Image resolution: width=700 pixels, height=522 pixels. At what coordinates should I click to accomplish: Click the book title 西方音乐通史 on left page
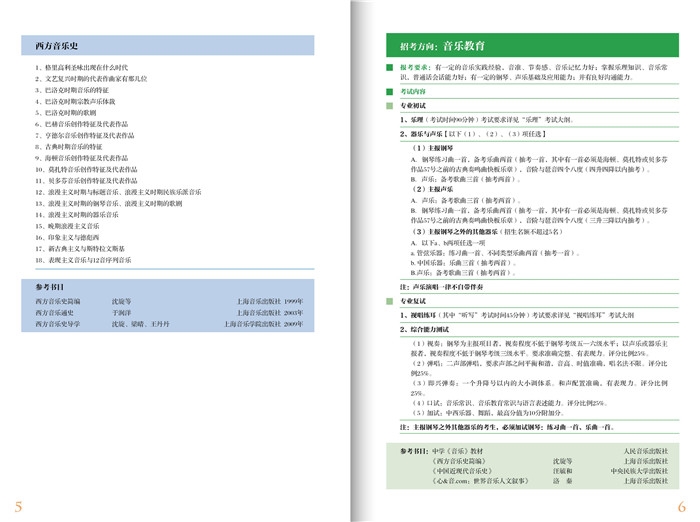[x=56, y=312]
